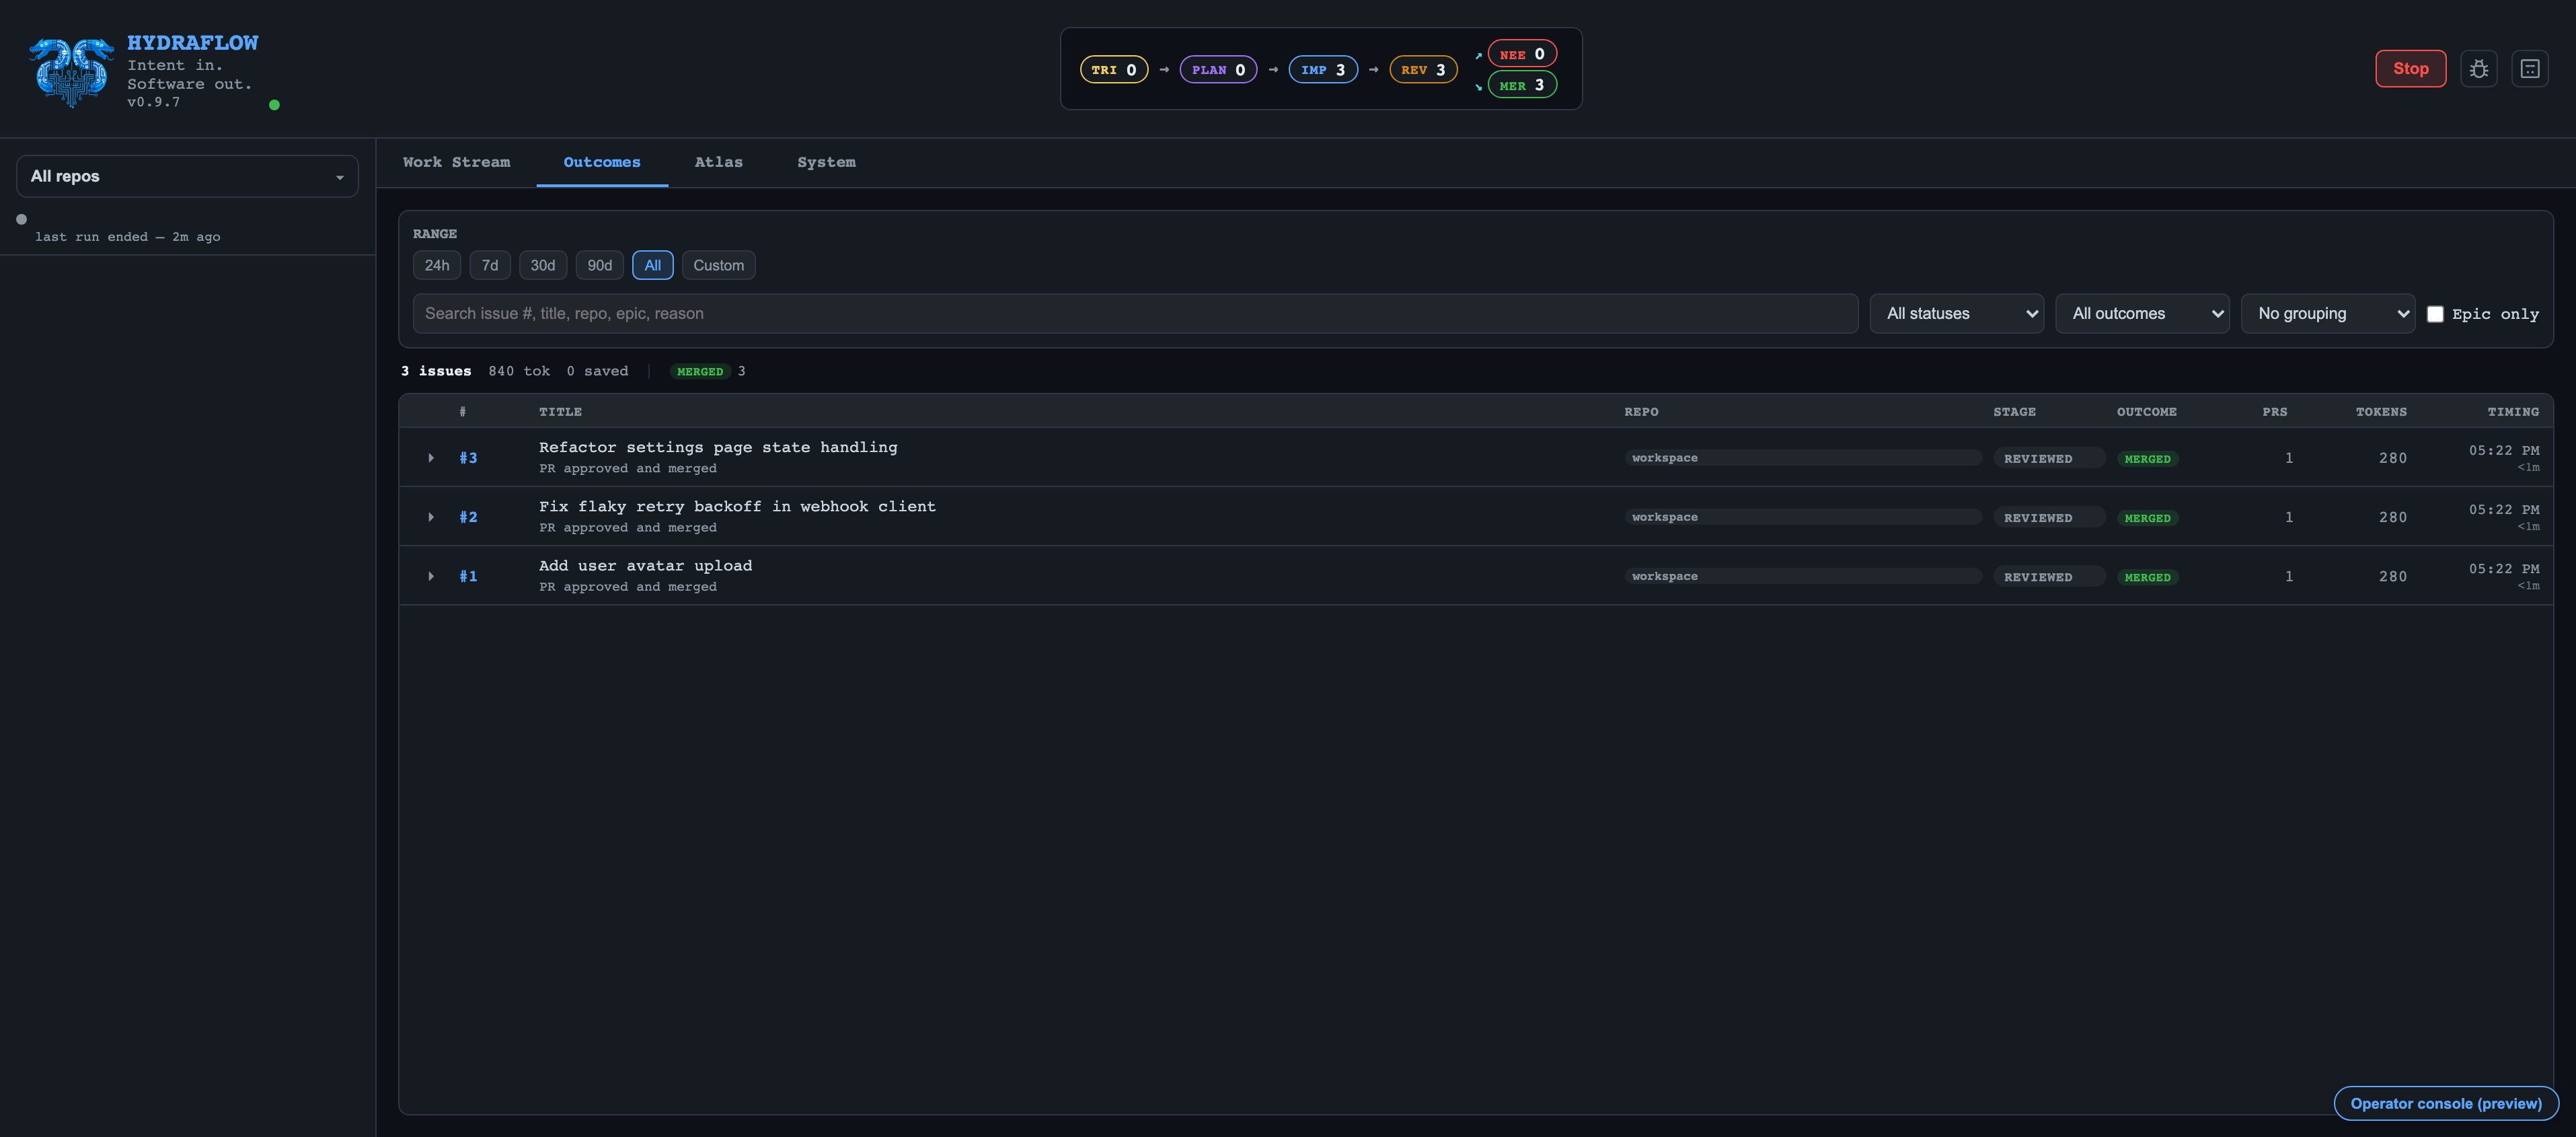The image size is (2576, 1137).
Task: Enable the Epic only checkbox
Action: pyautogui.click(x=2435, y=314)
